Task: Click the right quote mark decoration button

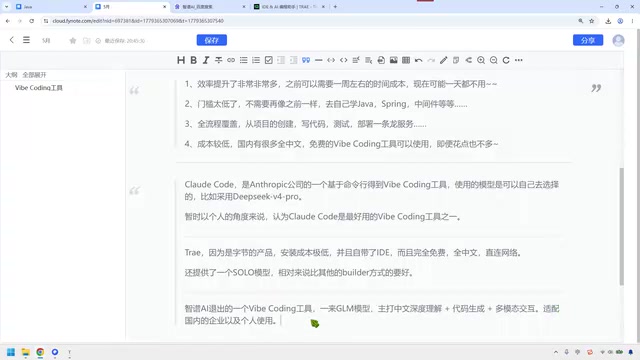Action: click(596, 88)
